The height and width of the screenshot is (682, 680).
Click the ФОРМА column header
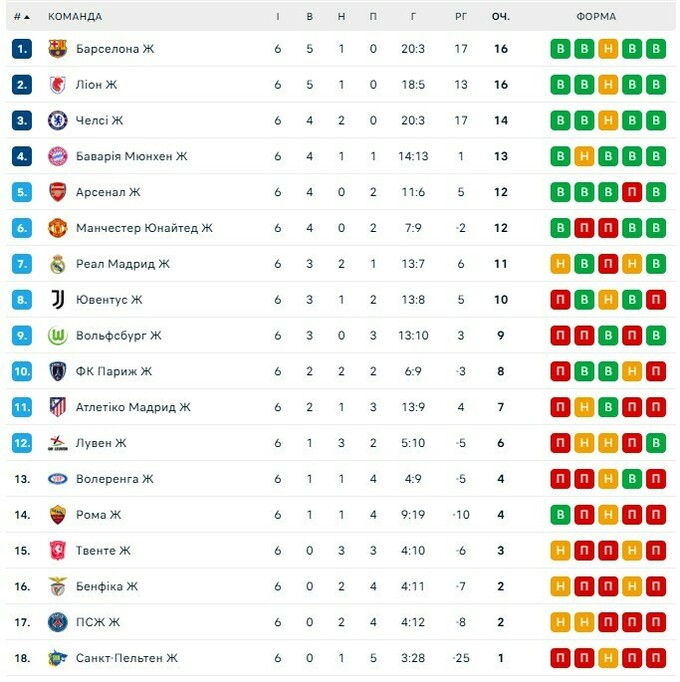click(x=596, y=17)
